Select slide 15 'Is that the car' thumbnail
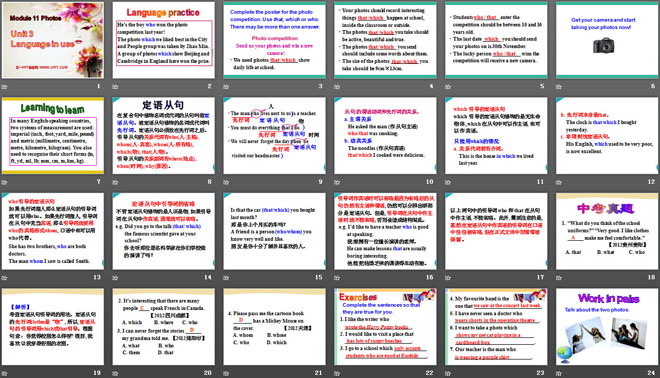660x378 pixels. click(x=274, y=231)
